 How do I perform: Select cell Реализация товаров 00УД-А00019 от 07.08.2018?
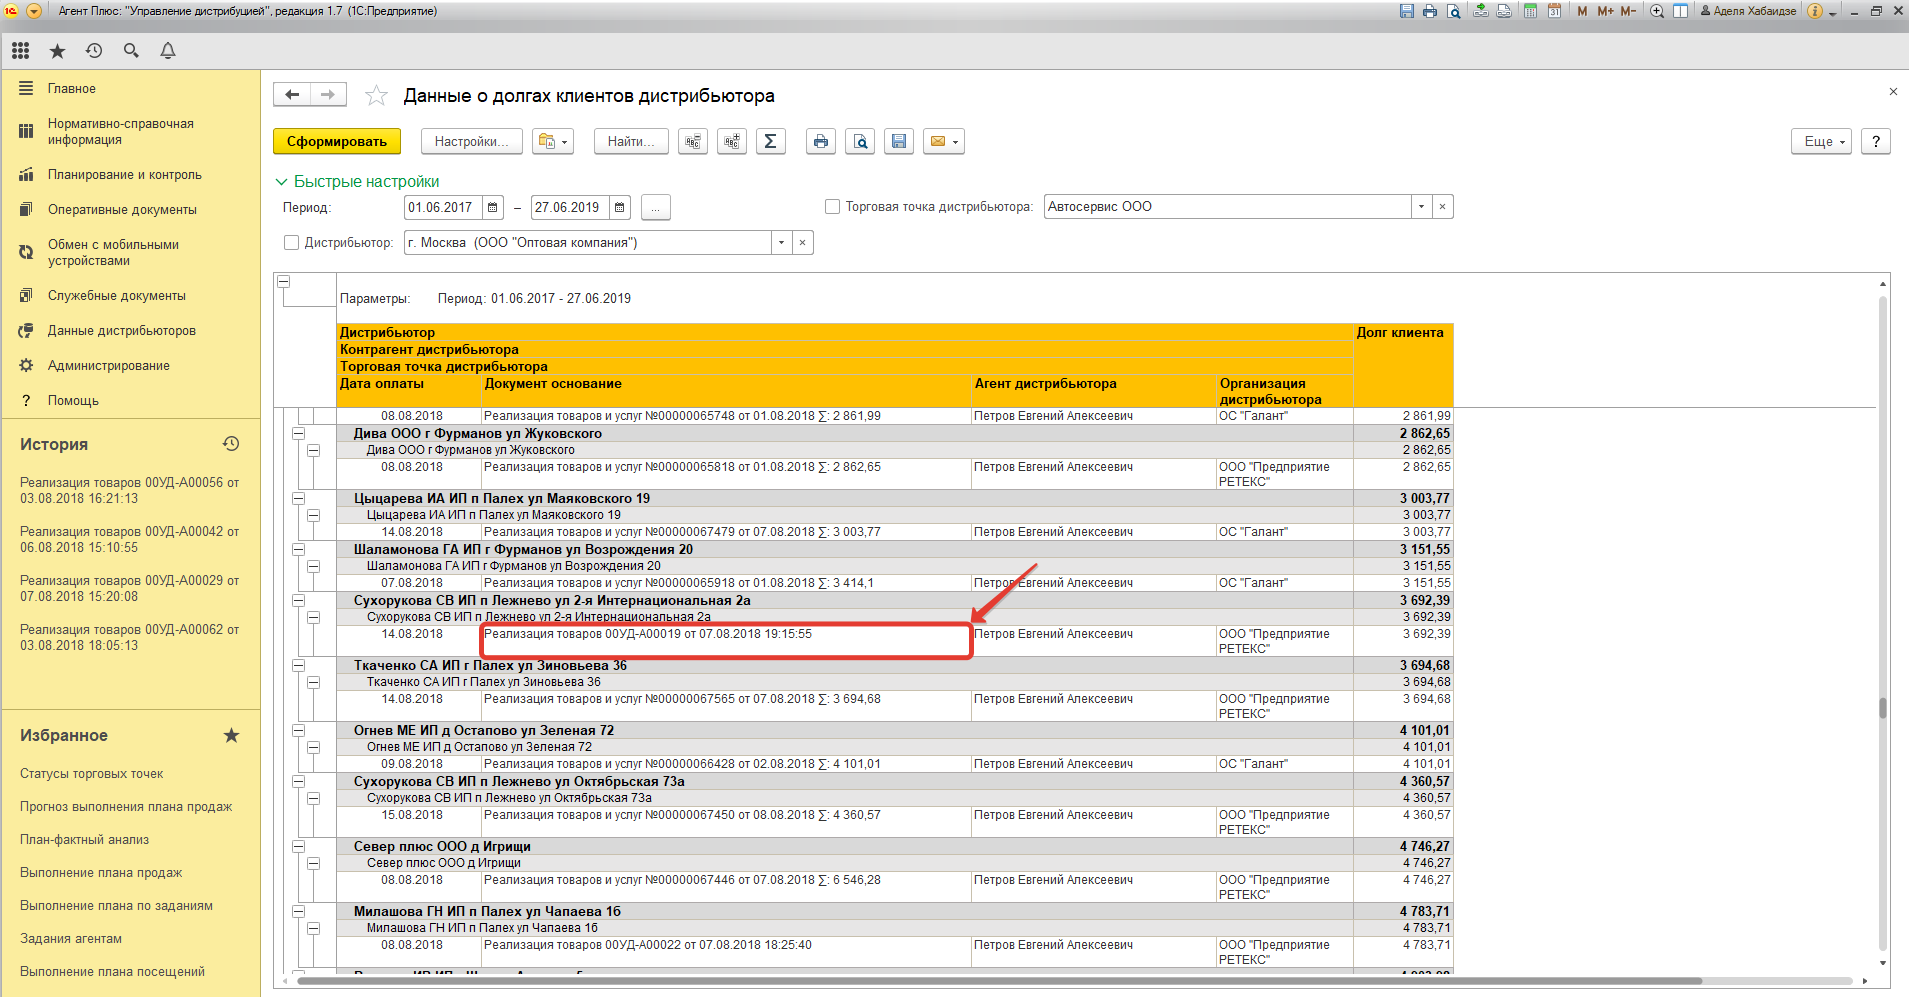pyautogui.click(x=727, y=641)
